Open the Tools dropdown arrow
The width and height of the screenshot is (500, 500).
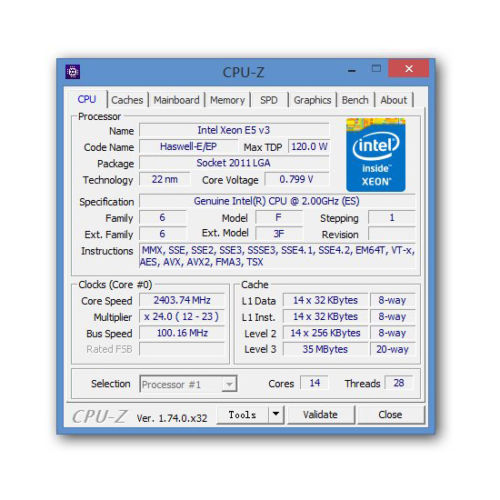[276, 414]
